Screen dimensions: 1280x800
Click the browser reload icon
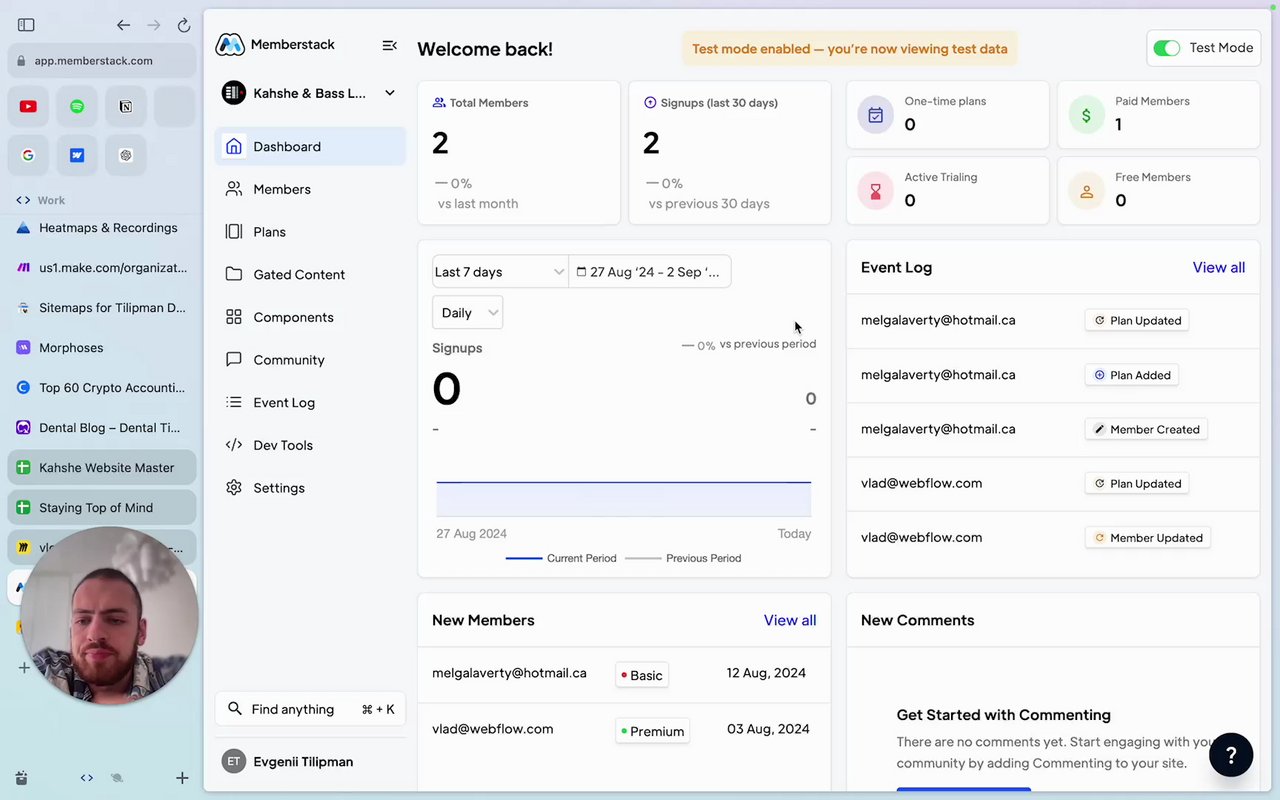click(x=183, y=25)
